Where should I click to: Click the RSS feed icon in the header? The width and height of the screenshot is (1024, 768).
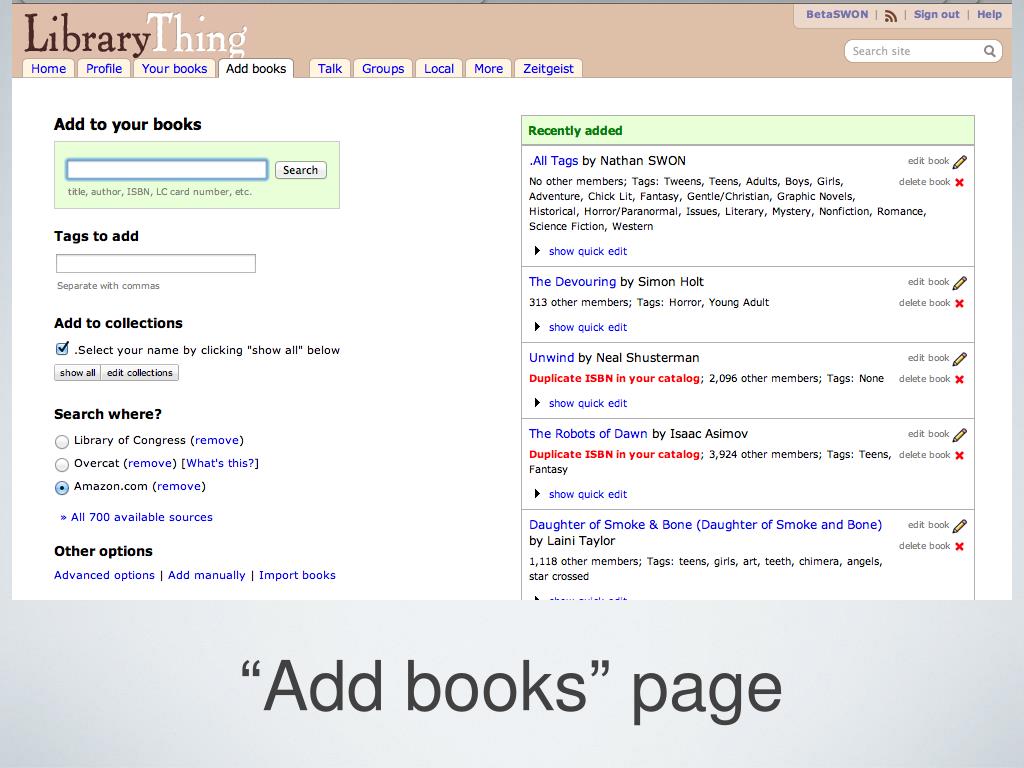891,16
